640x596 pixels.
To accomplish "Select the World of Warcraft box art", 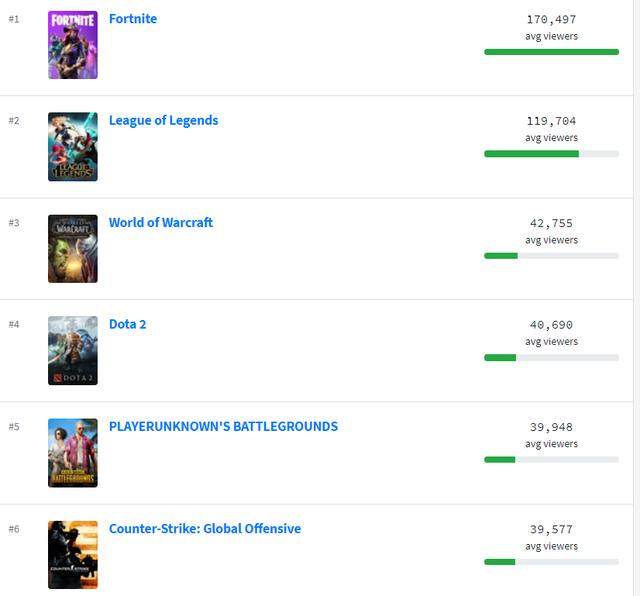I will click(73, 249).
